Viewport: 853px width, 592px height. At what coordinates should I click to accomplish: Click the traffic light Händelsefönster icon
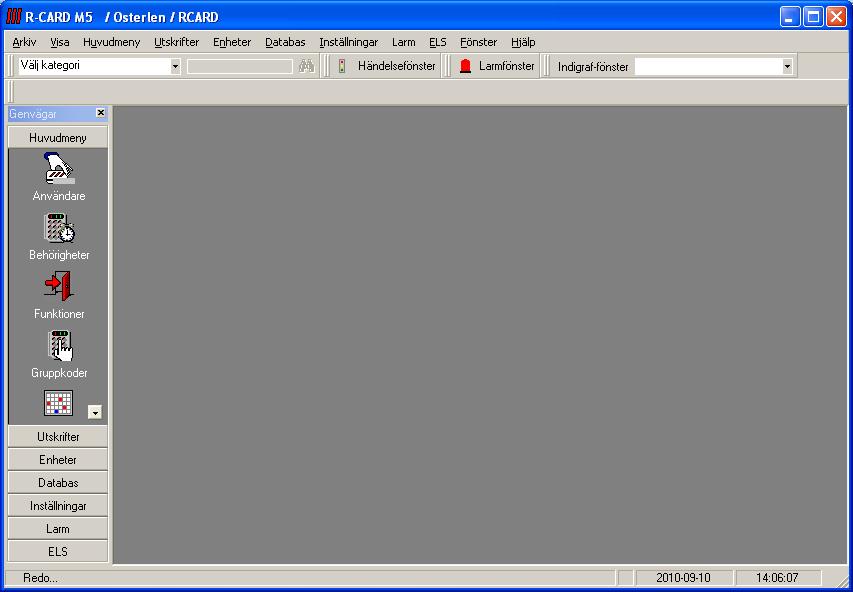click(342, 66)
